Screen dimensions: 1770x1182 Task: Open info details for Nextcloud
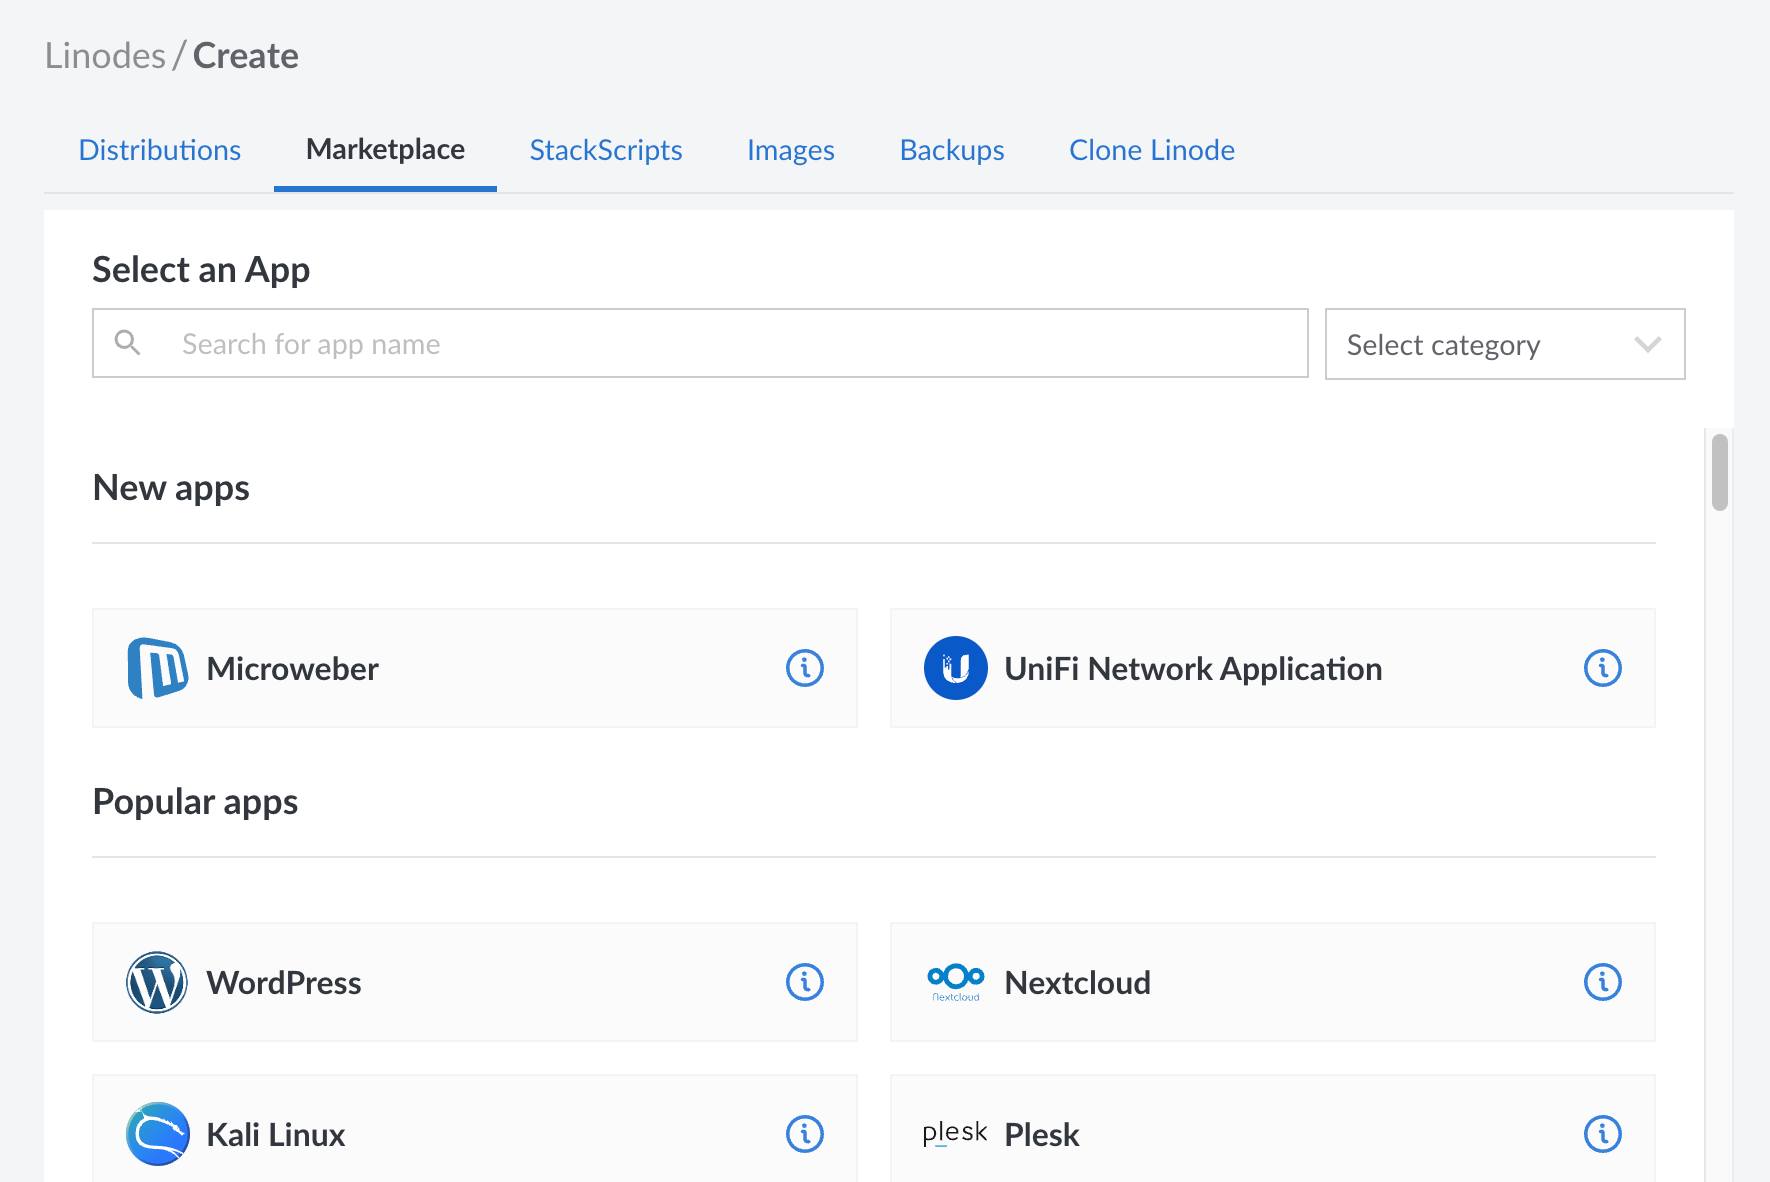(1602, 982)
